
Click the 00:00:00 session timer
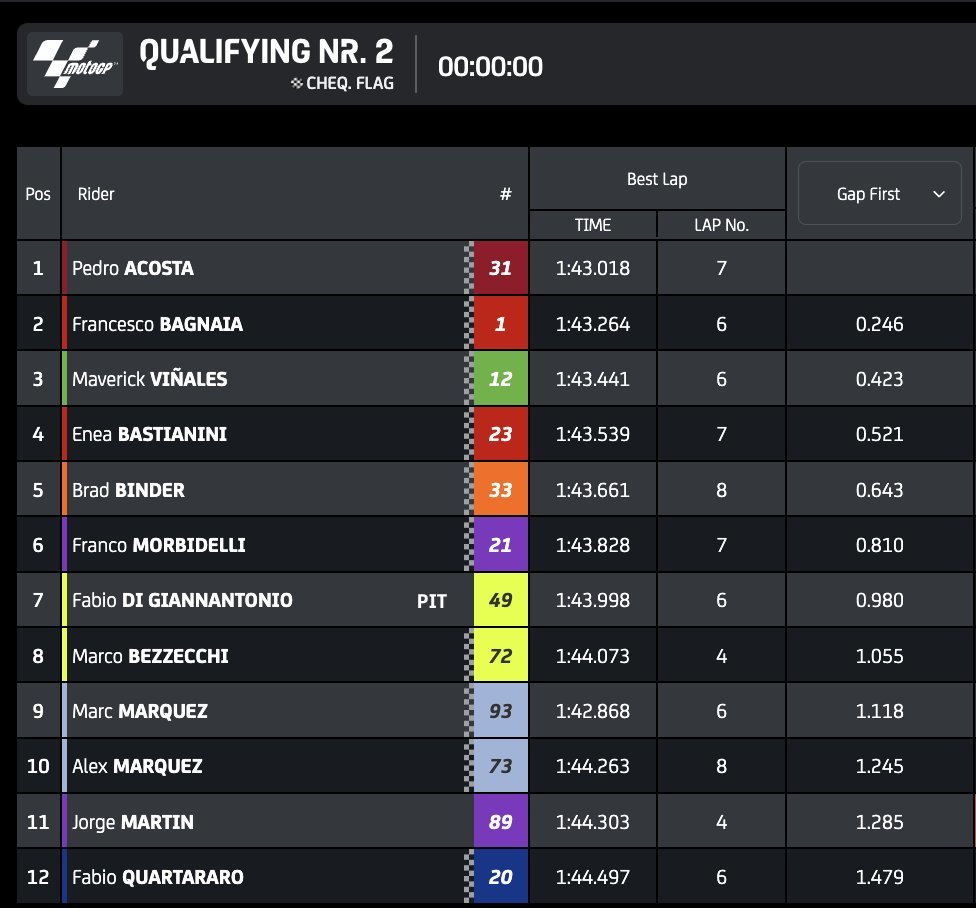point(490,67)
